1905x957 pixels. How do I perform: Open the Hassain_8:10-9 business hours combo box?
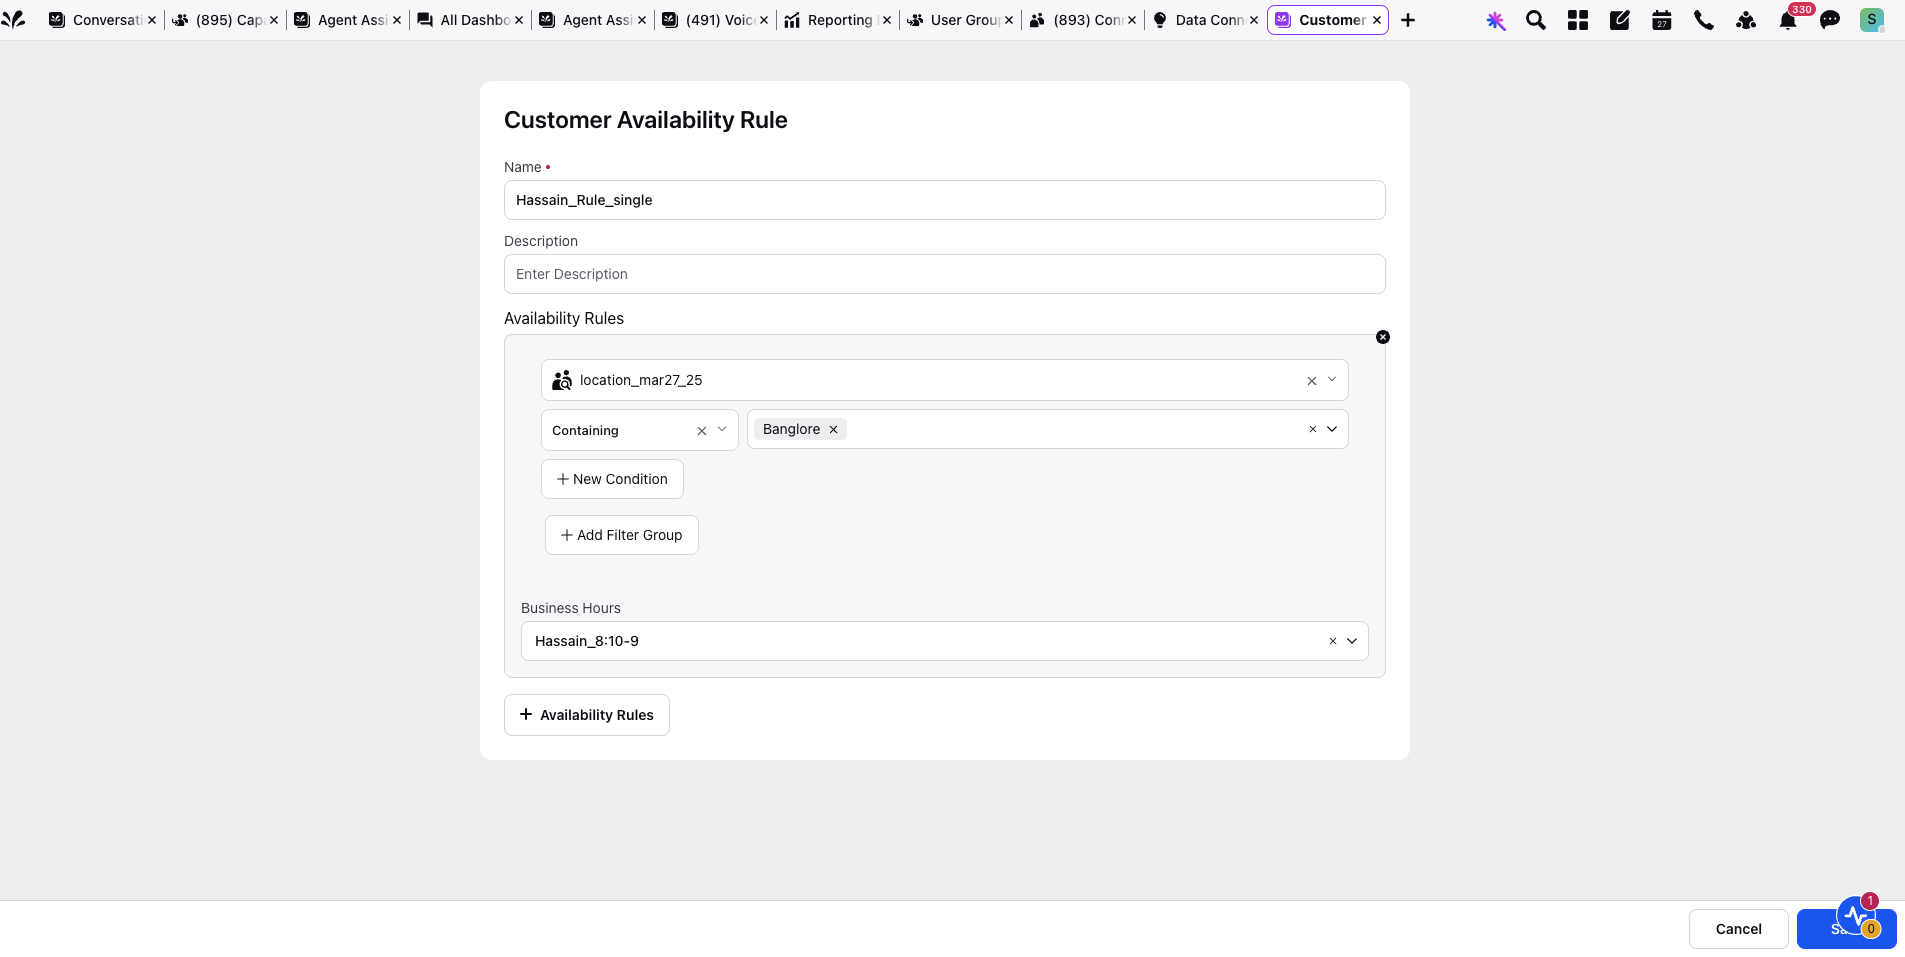944,641
